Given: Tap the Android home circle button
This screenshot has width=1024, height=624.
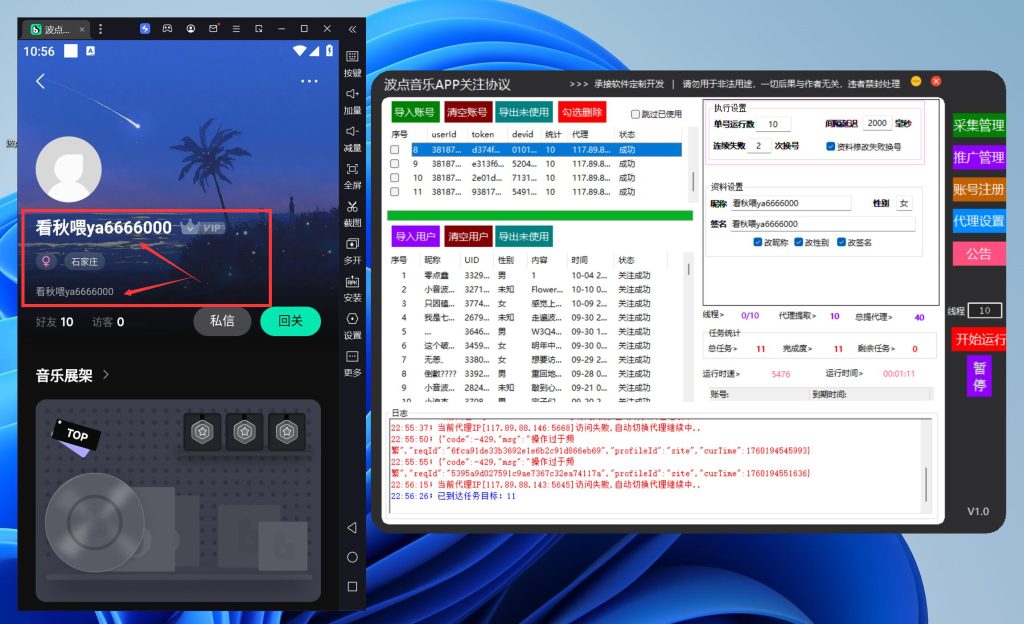Looking at the screenshot, I should pos(352,557).
